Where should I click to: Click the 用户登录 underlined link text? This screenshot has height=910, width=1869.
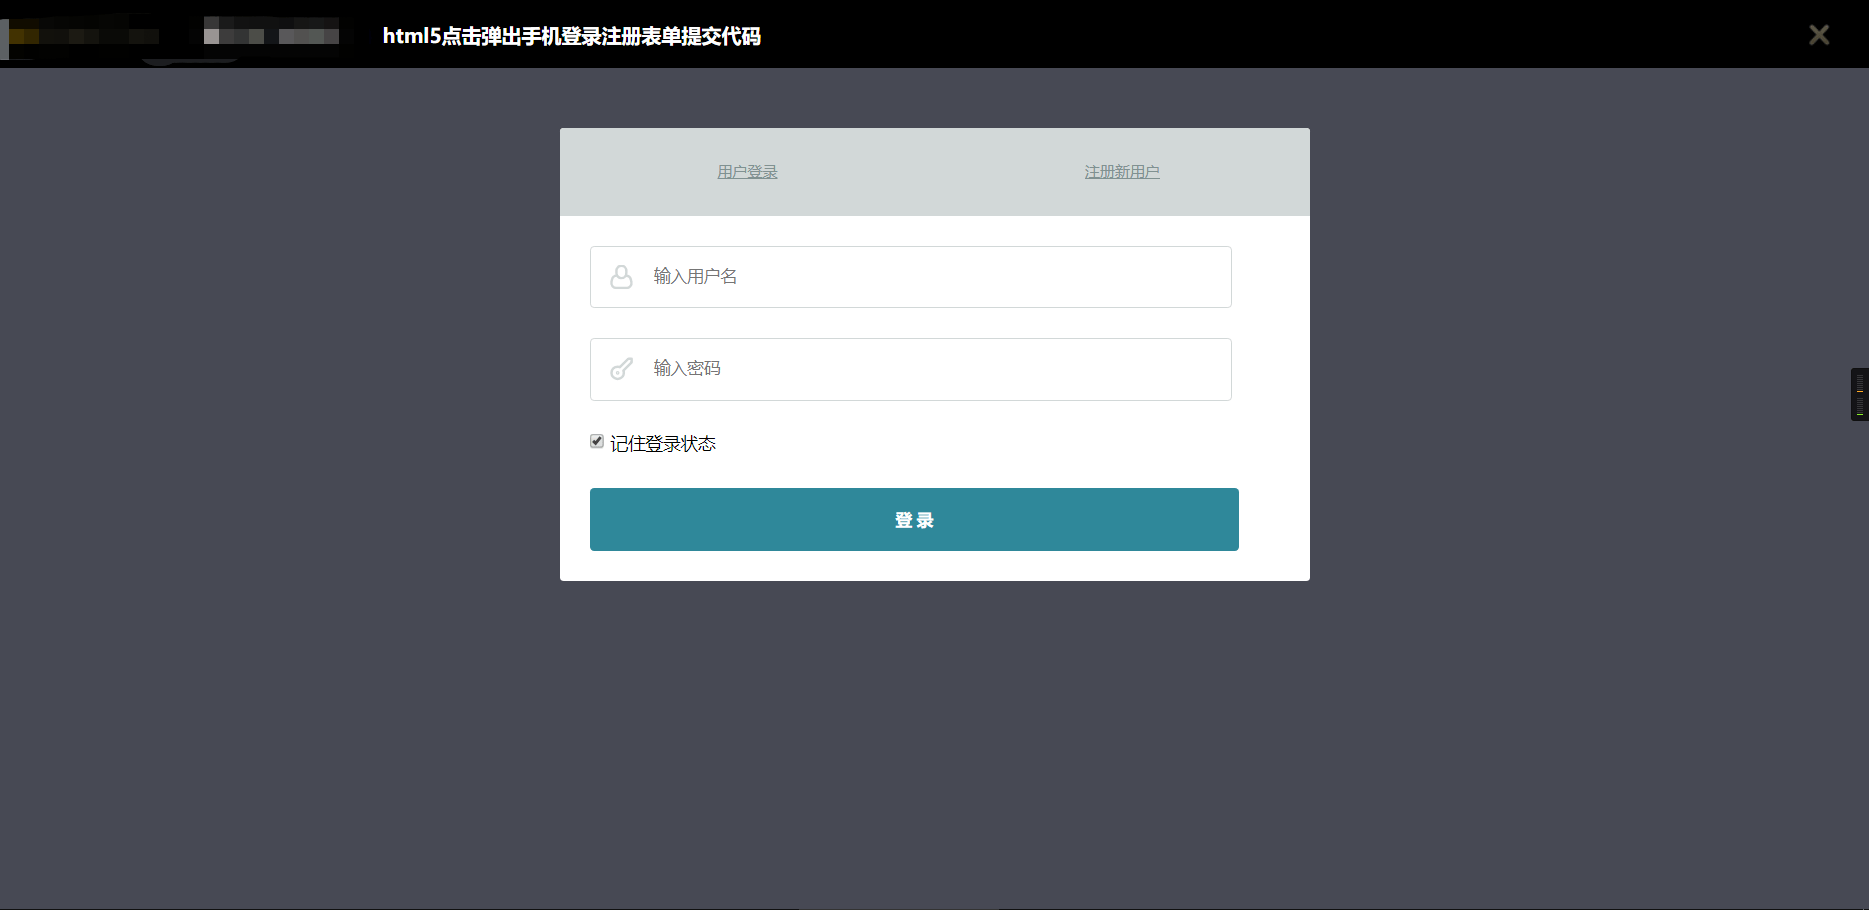[x=747, y=171]
